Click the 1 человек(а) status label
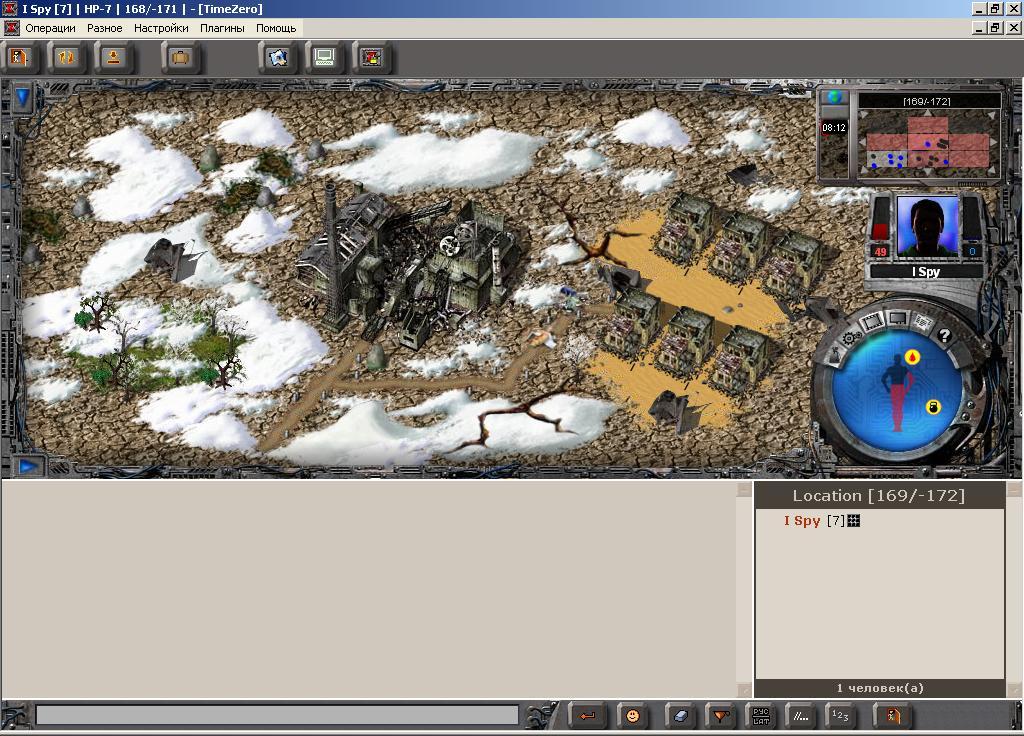The height and width of the screenshot is (736, 1024). (x=880, y=688)
